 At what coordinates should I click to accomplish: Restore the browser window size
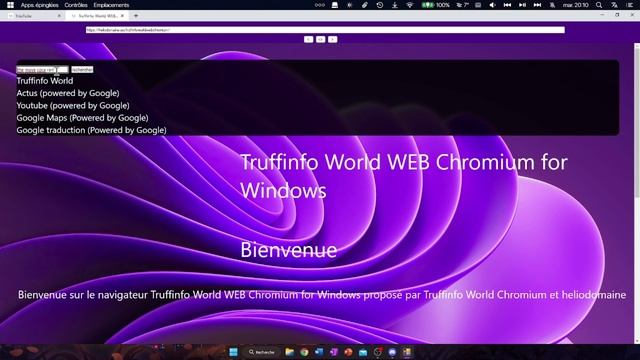click(617, 15)
